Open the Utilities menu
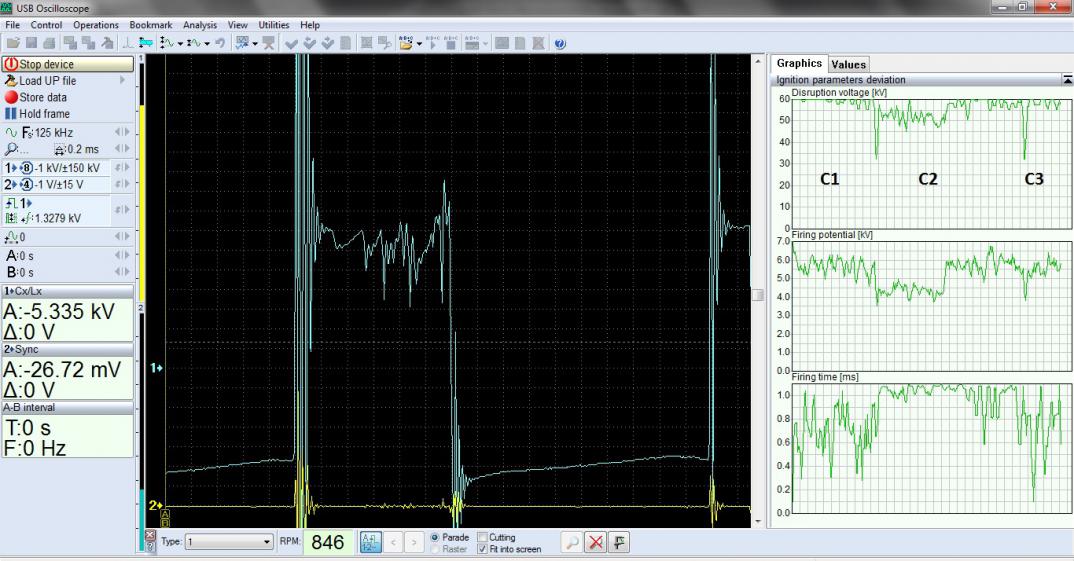 coord(274,24)
